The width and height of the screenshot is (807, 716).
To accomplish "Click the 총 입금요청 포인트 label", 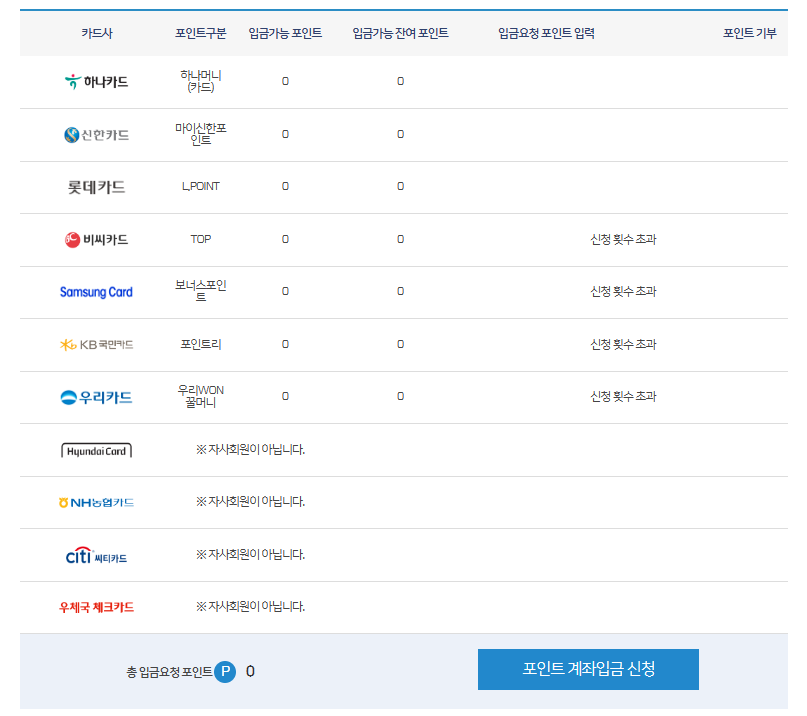I will pyautogui.click(x=169, y=672).
